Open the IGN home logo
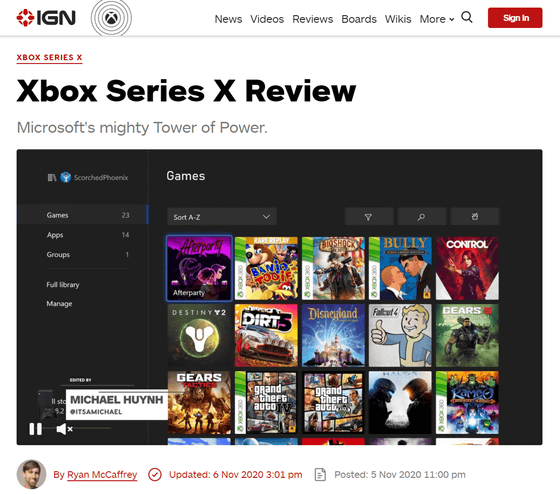The image size is (560, 494). [46, 18]
